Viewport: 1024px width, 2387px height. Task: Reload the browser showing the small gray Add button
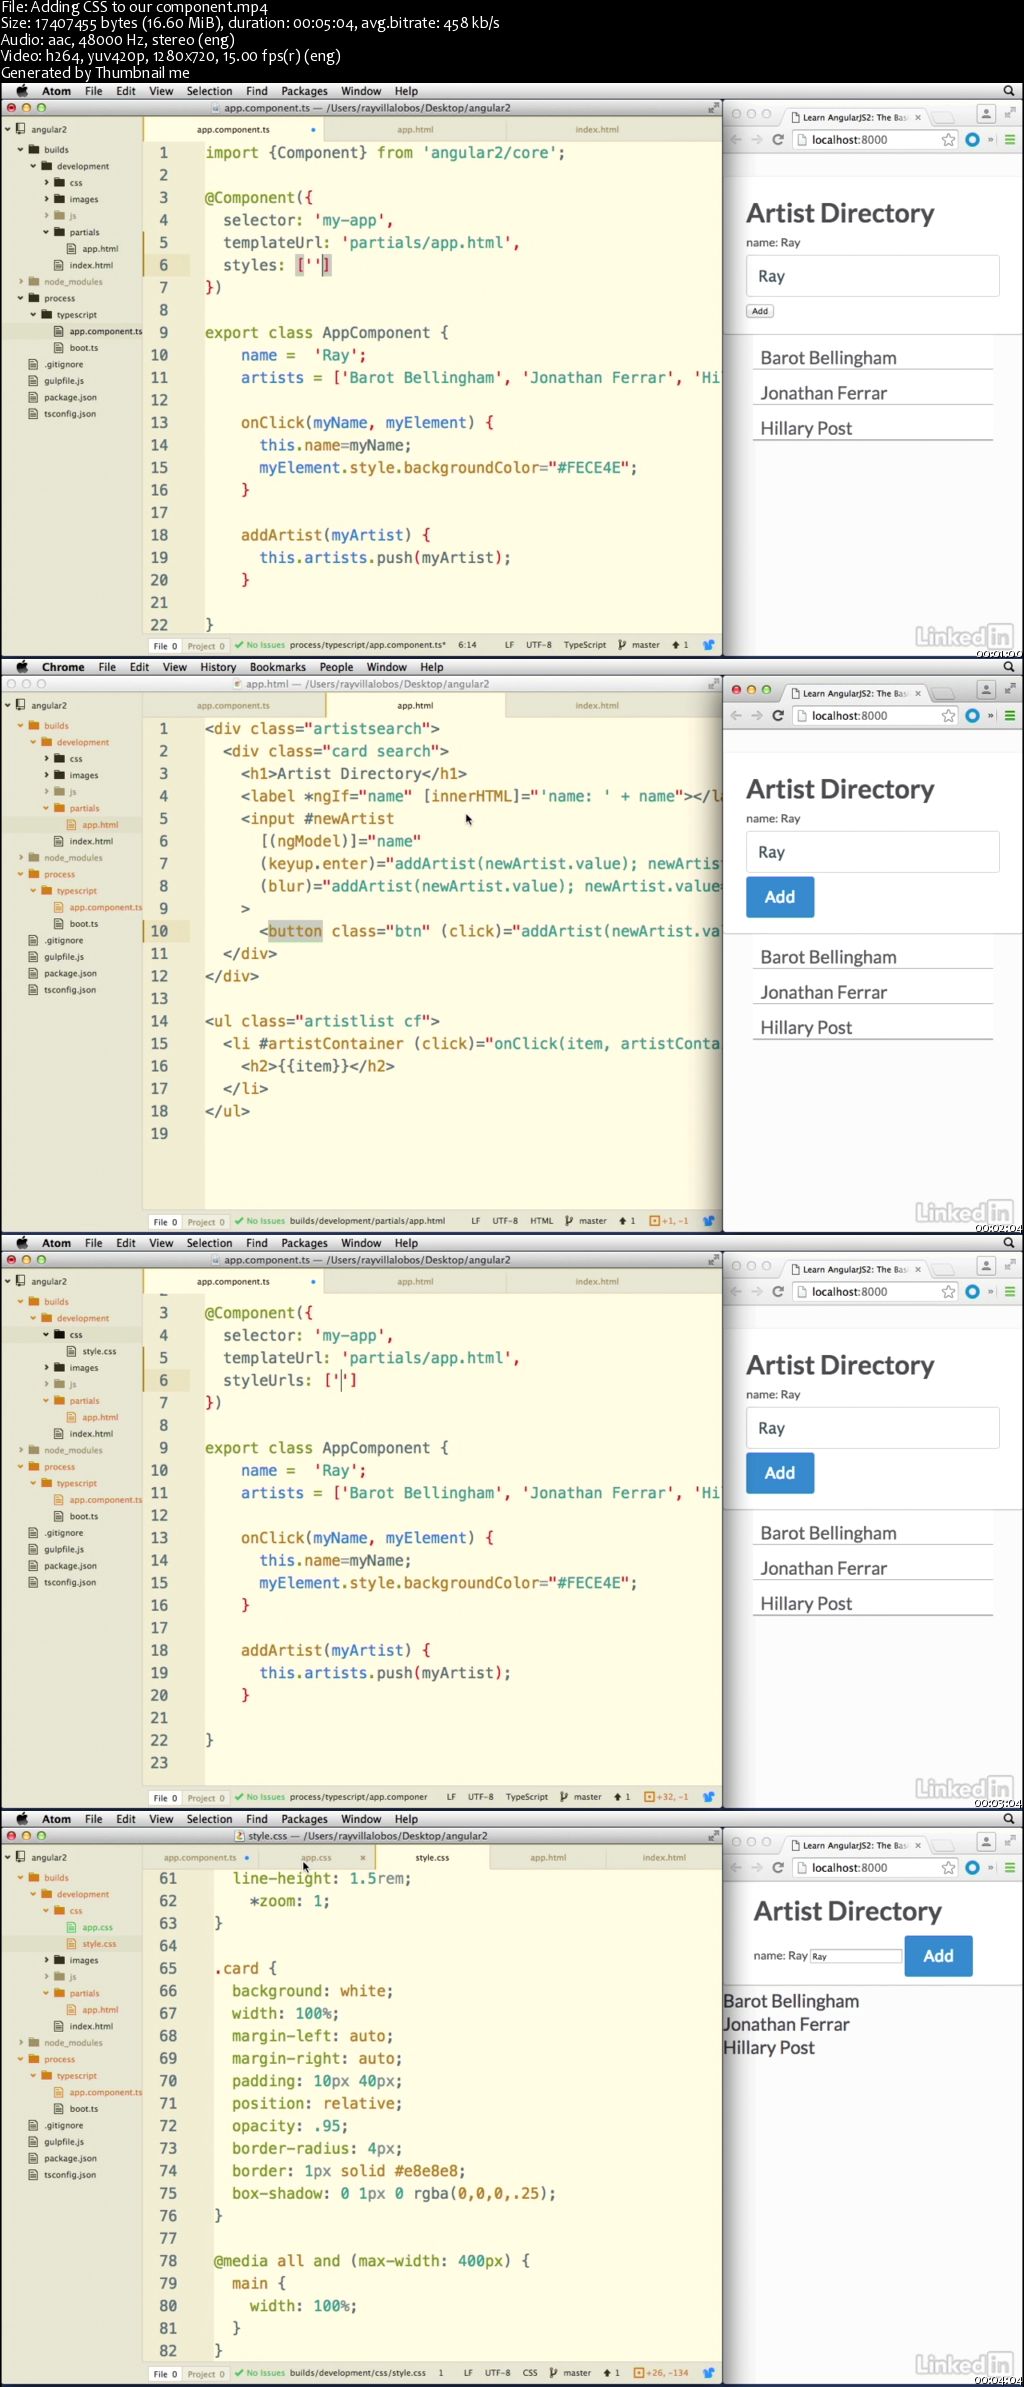[x=778, y=140]
